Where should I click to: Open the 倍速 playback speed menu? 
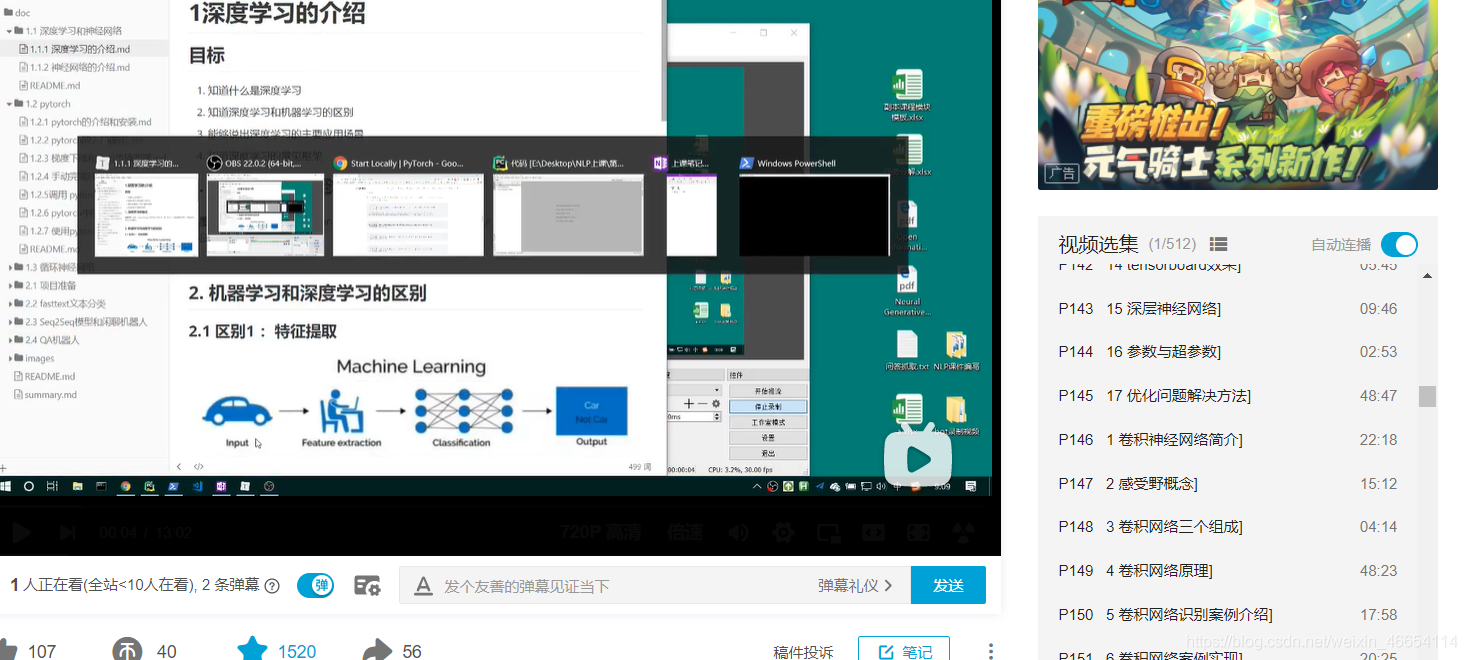(x=685, y=532)
